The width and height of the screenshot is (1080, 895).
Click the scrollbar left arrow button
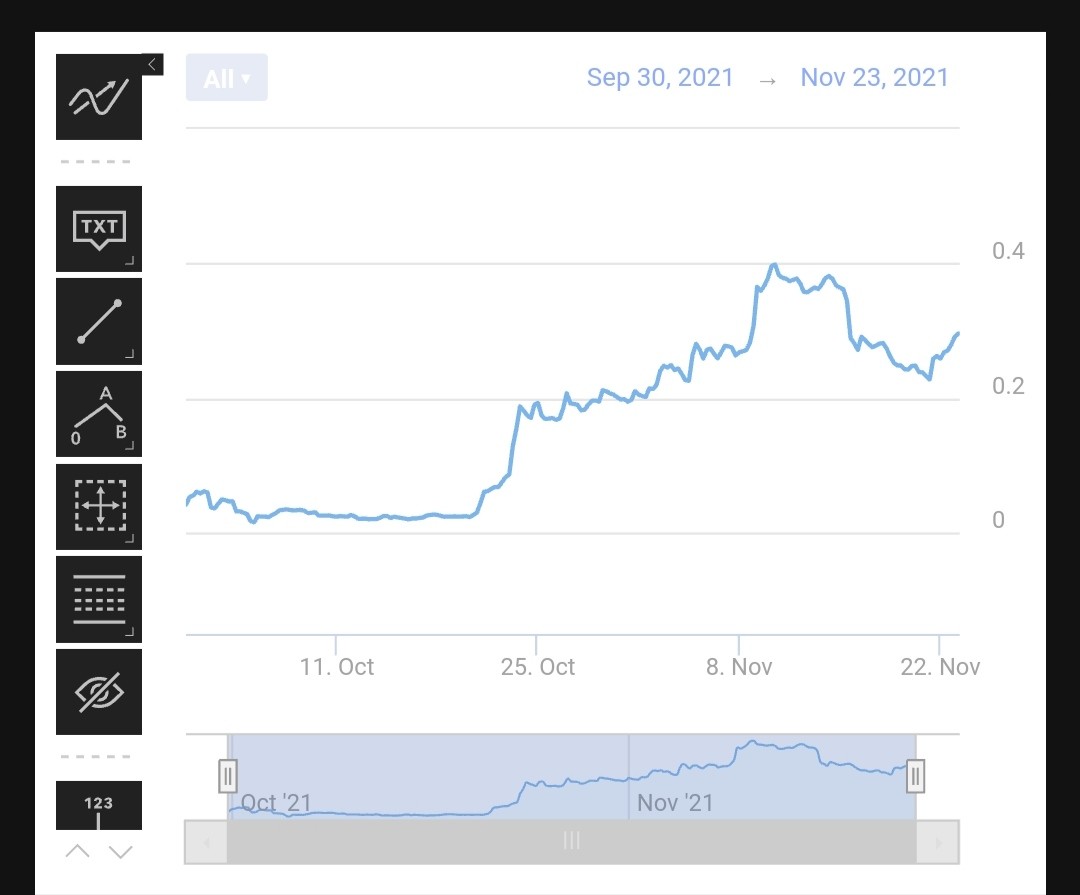tap(206, 842)
